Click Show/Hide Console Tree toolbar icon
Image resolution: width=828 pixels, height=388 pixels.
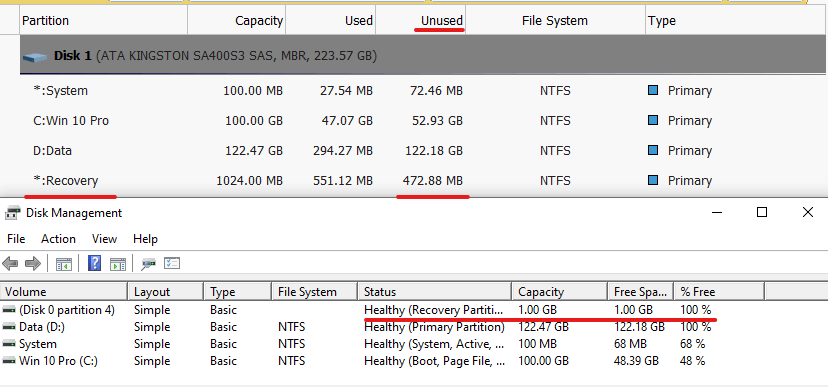coord(64,263)
